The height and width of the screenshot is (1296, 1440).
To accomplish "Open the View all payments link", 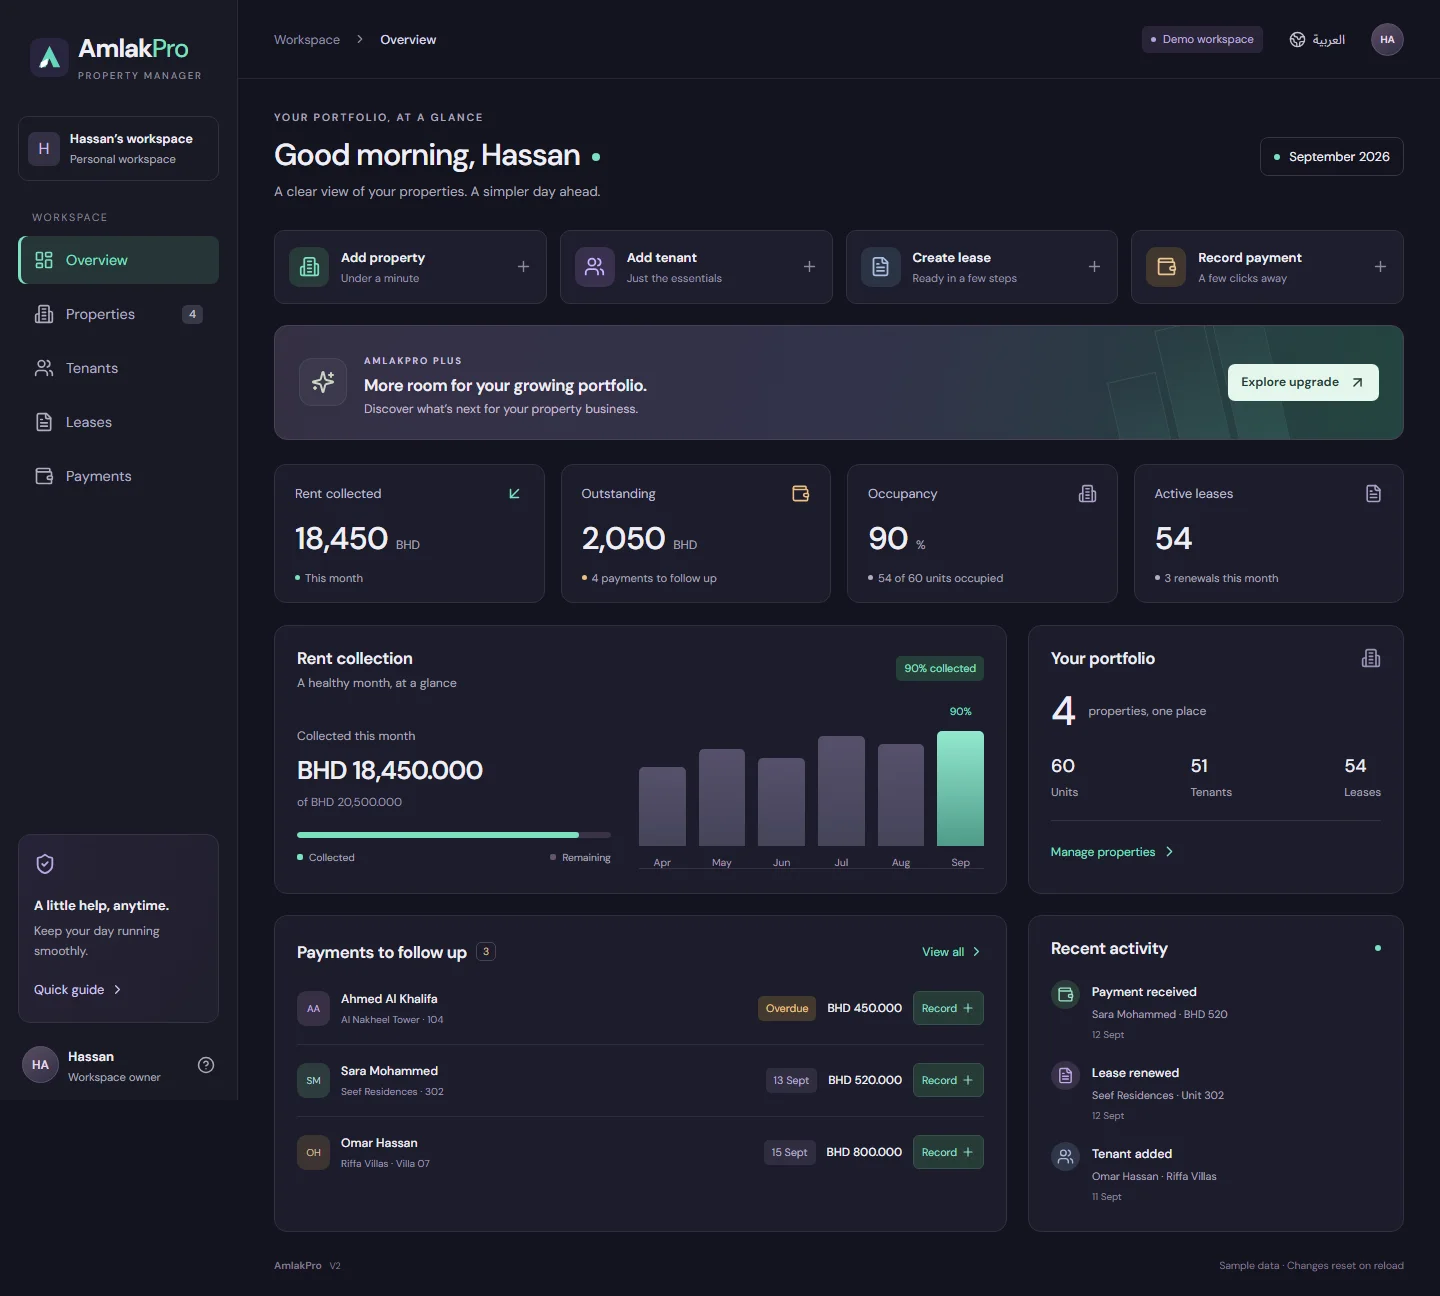I will pos(951,952).
